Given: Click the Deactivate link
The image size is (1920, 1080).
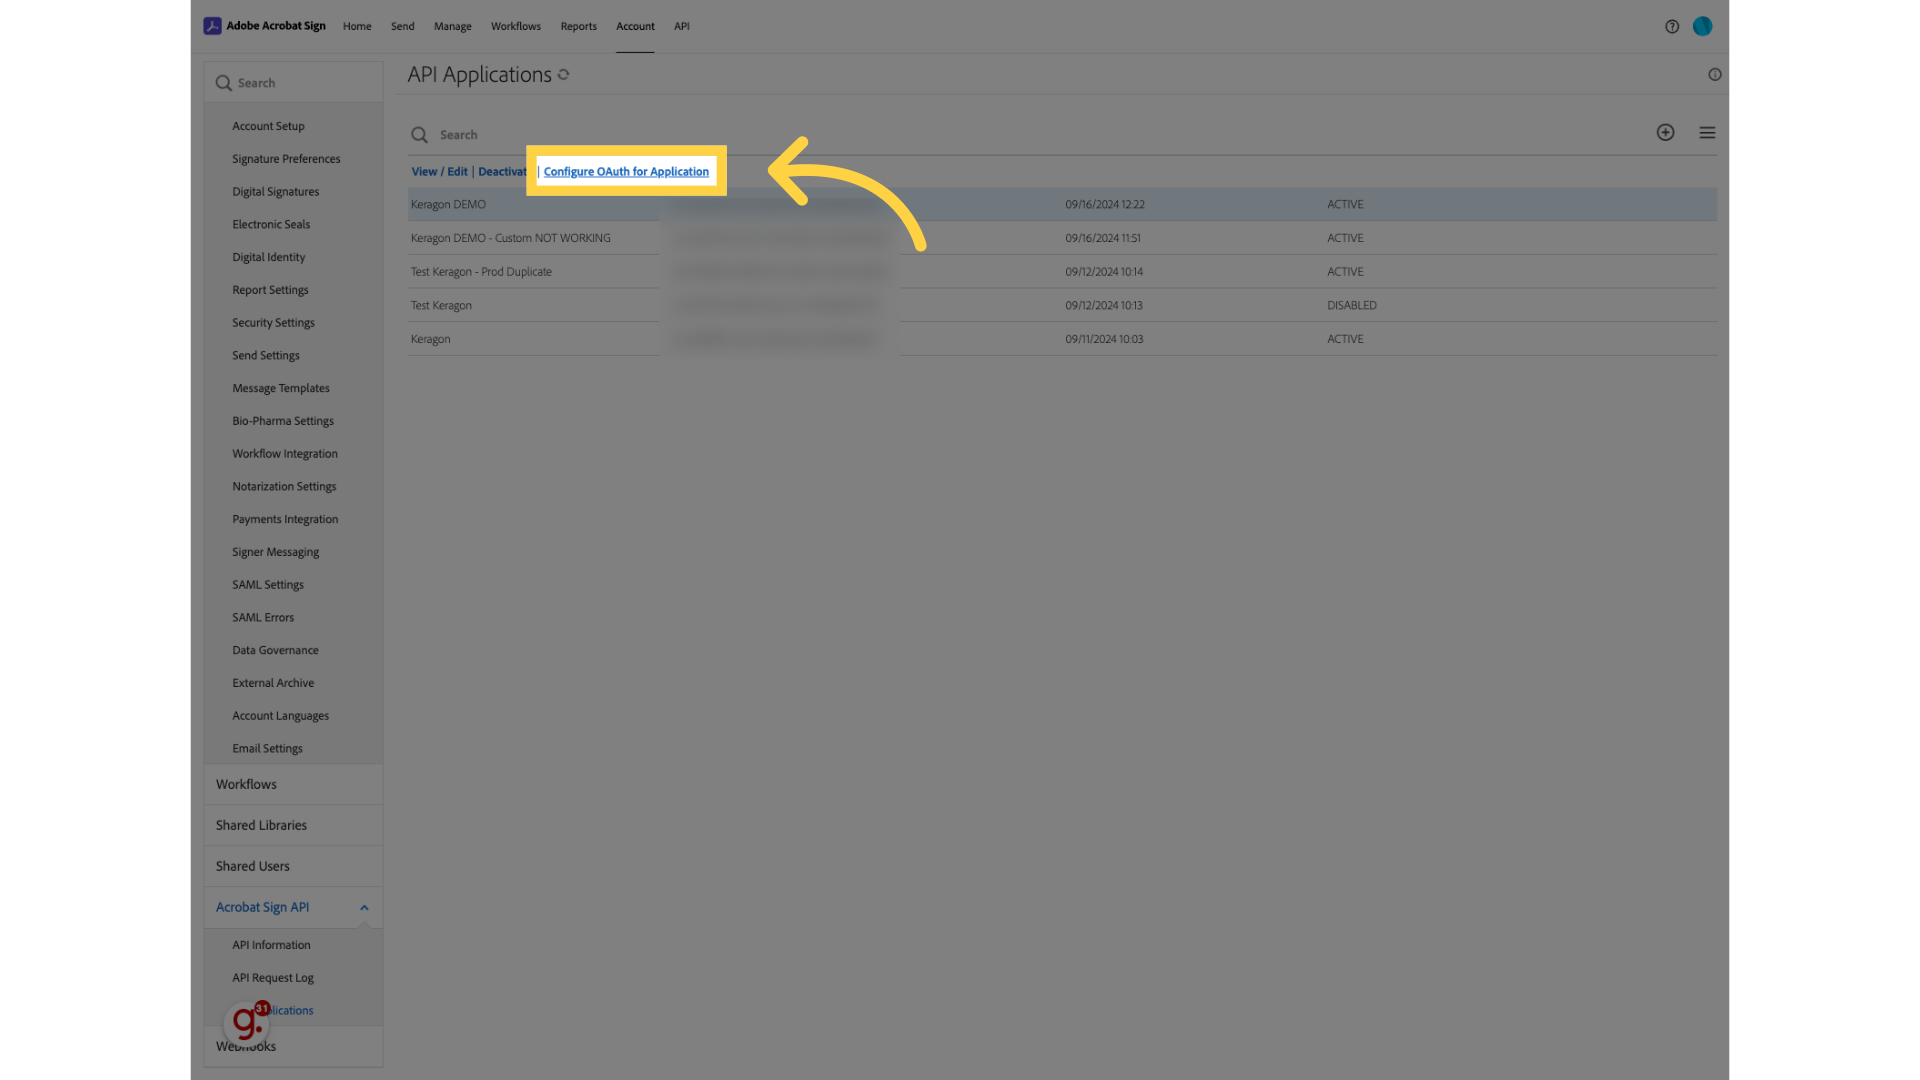Looking at the screenshot, I should click(x=503, y=172).
